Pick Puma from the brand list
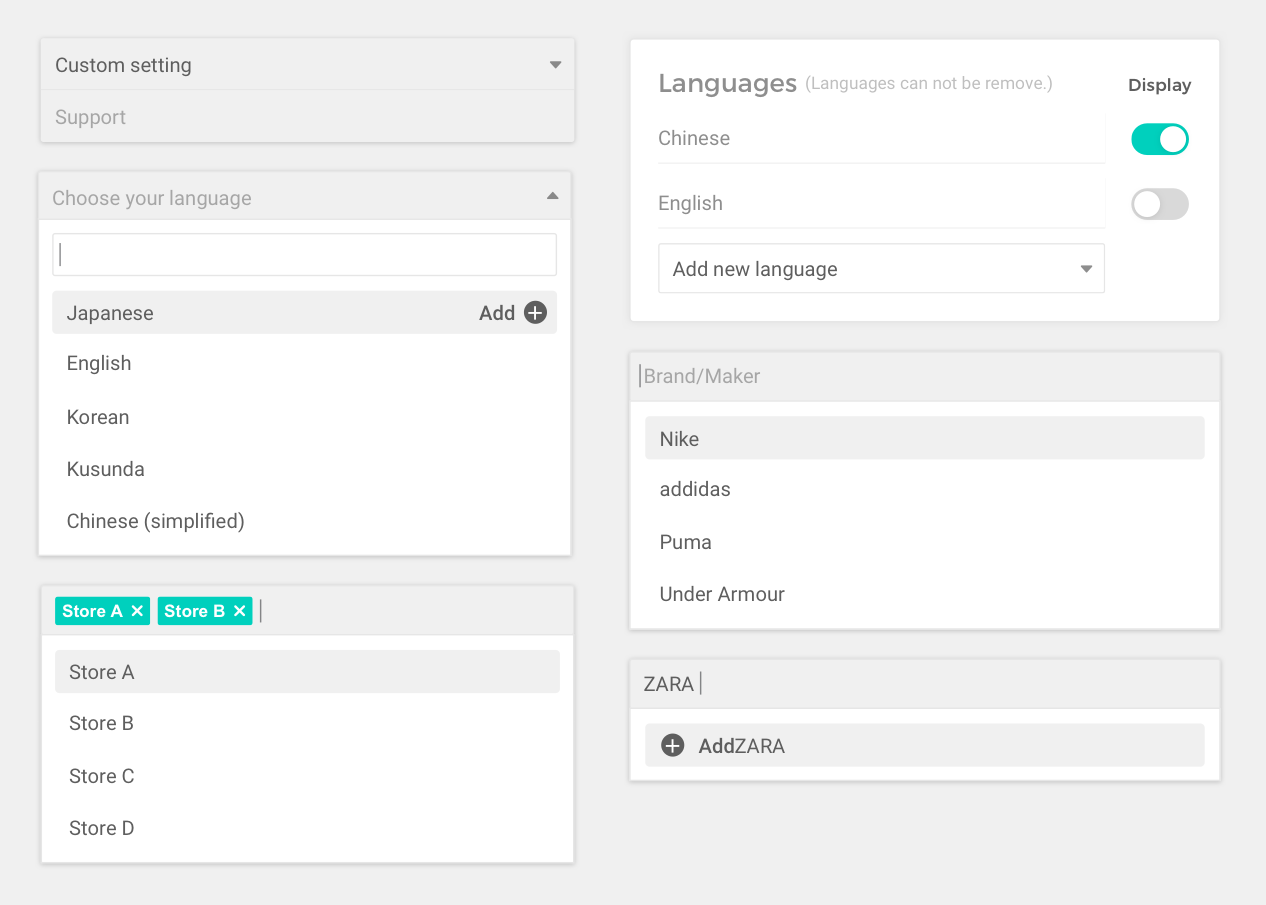 686,542
